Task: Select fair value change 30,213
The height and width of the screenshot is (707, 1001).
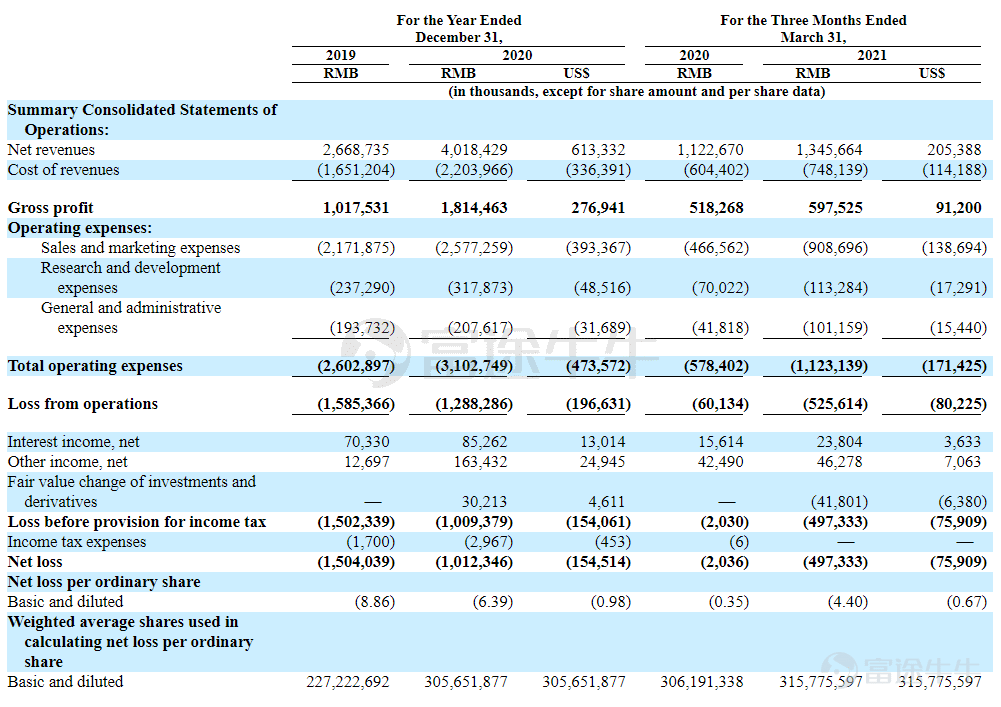Action: click(x=485, y=502)
